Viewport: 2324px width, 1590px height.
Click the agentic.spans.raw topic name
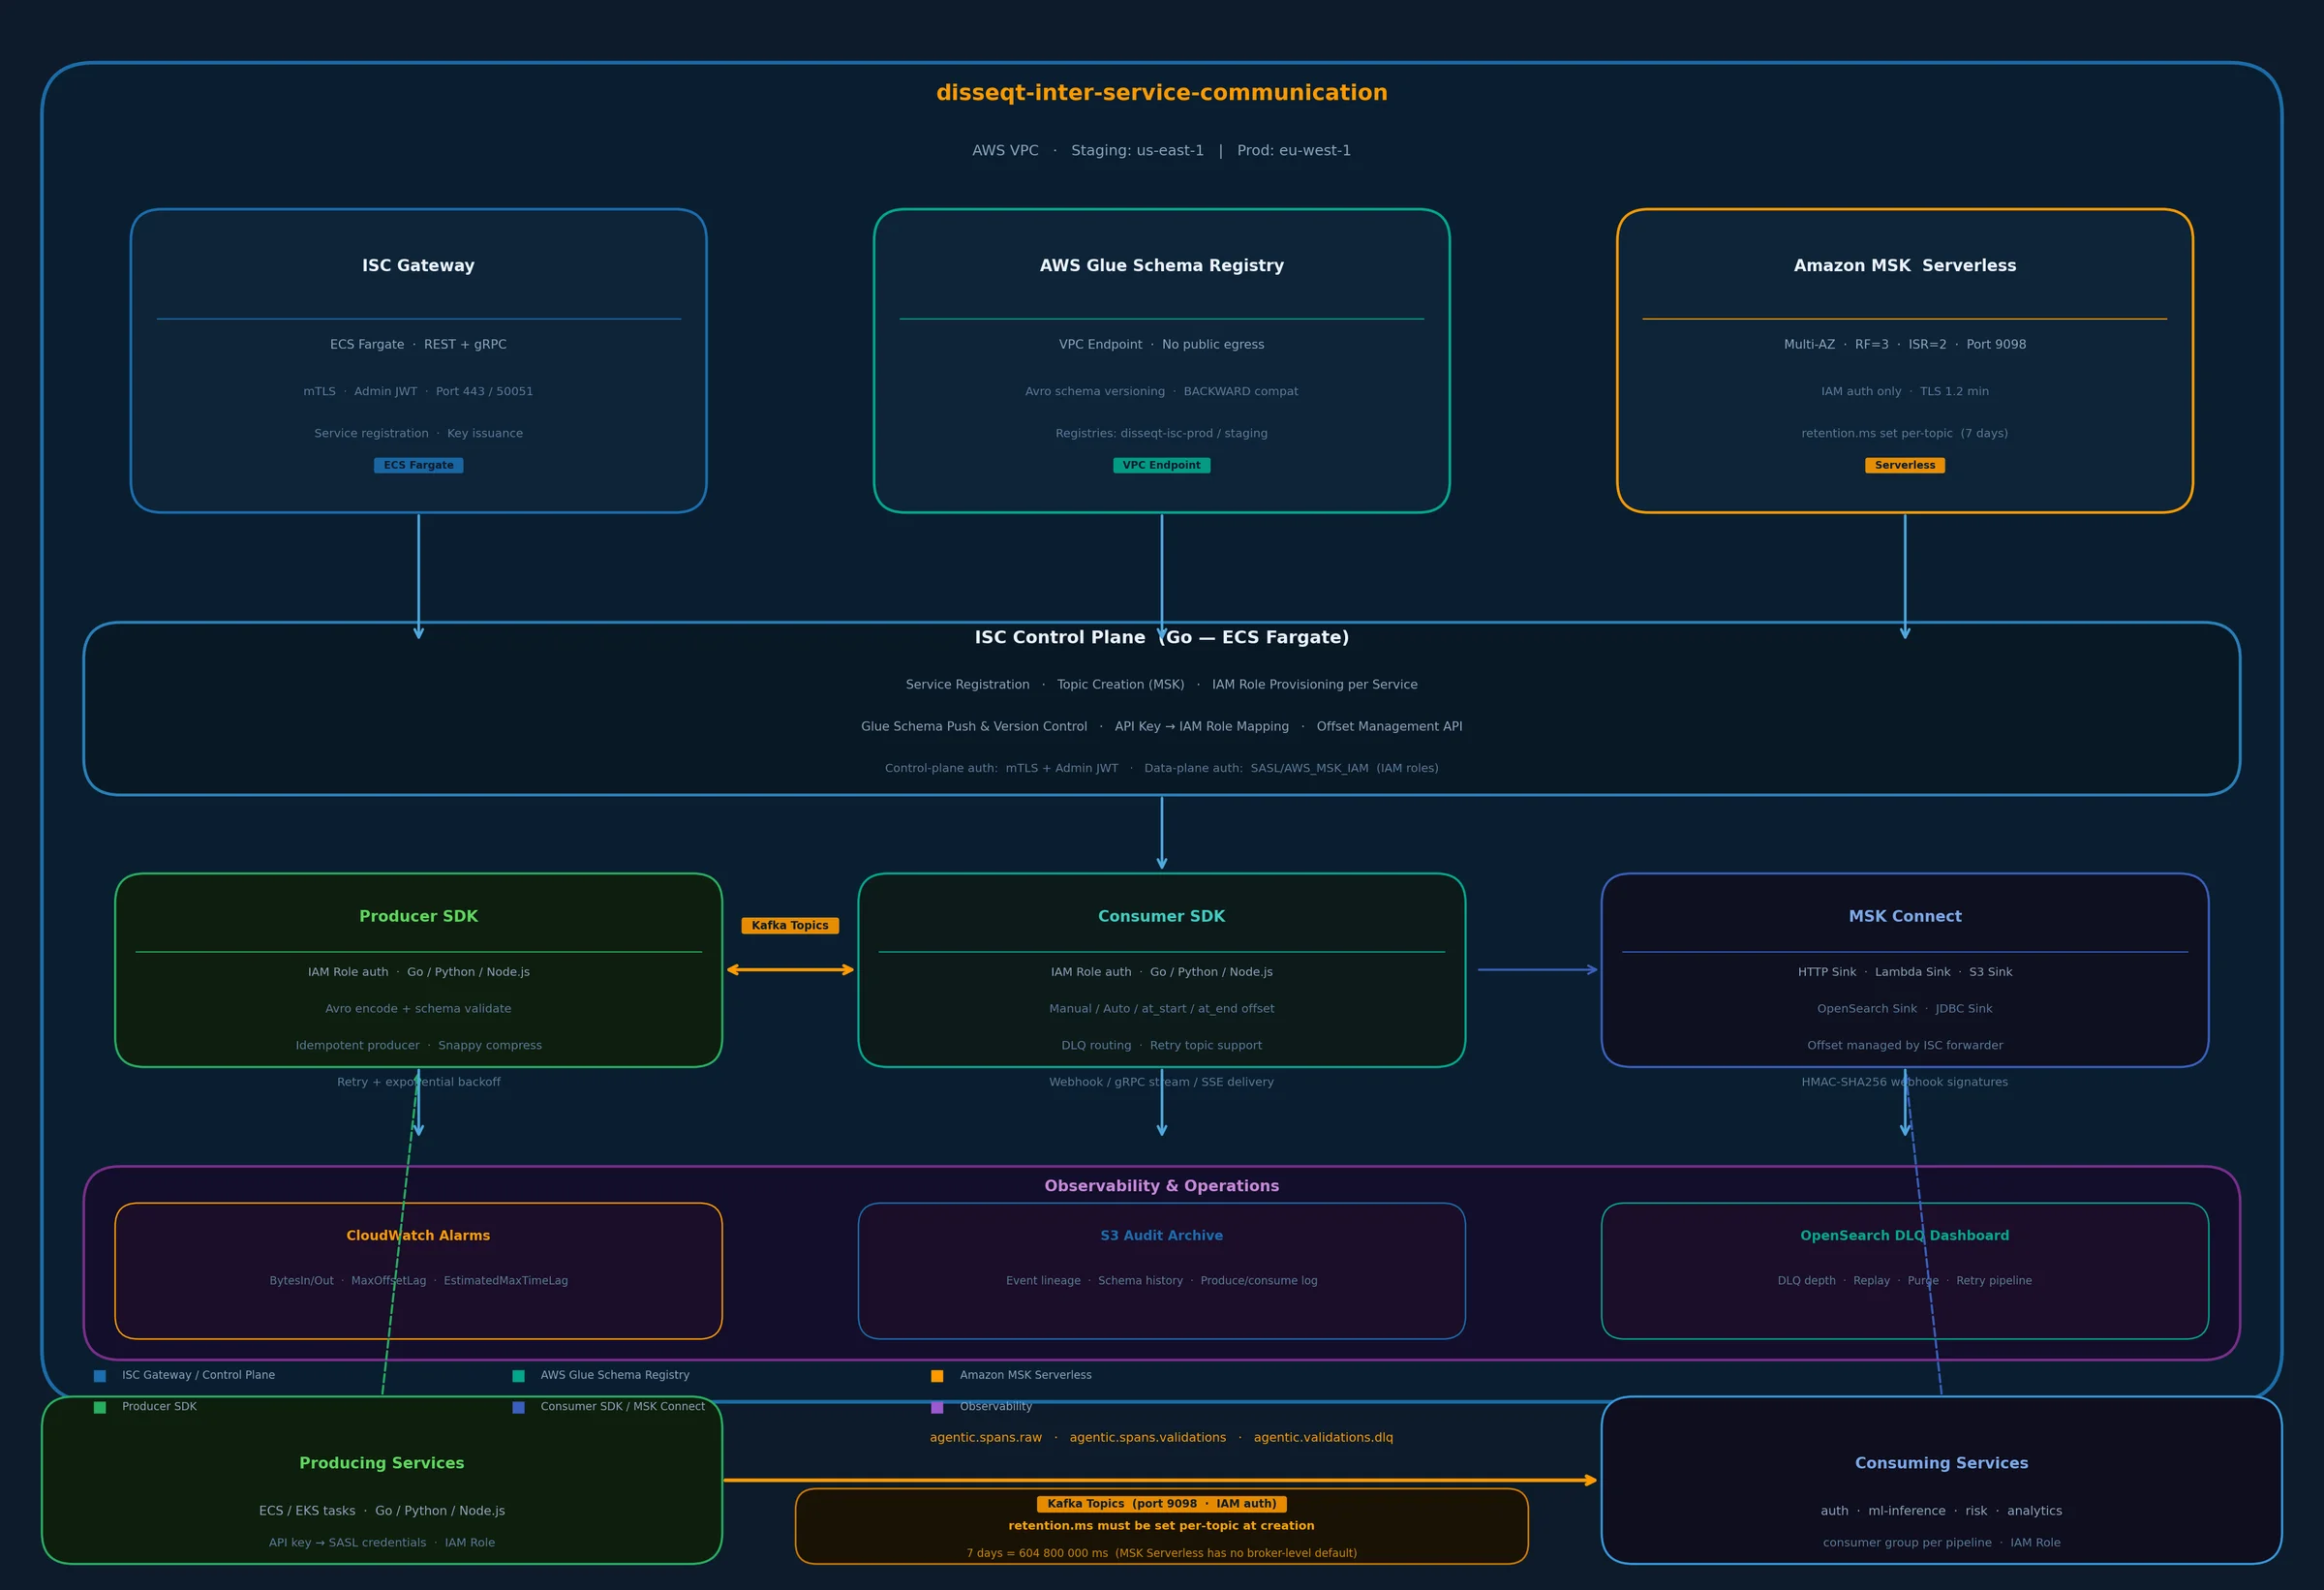985,1438
